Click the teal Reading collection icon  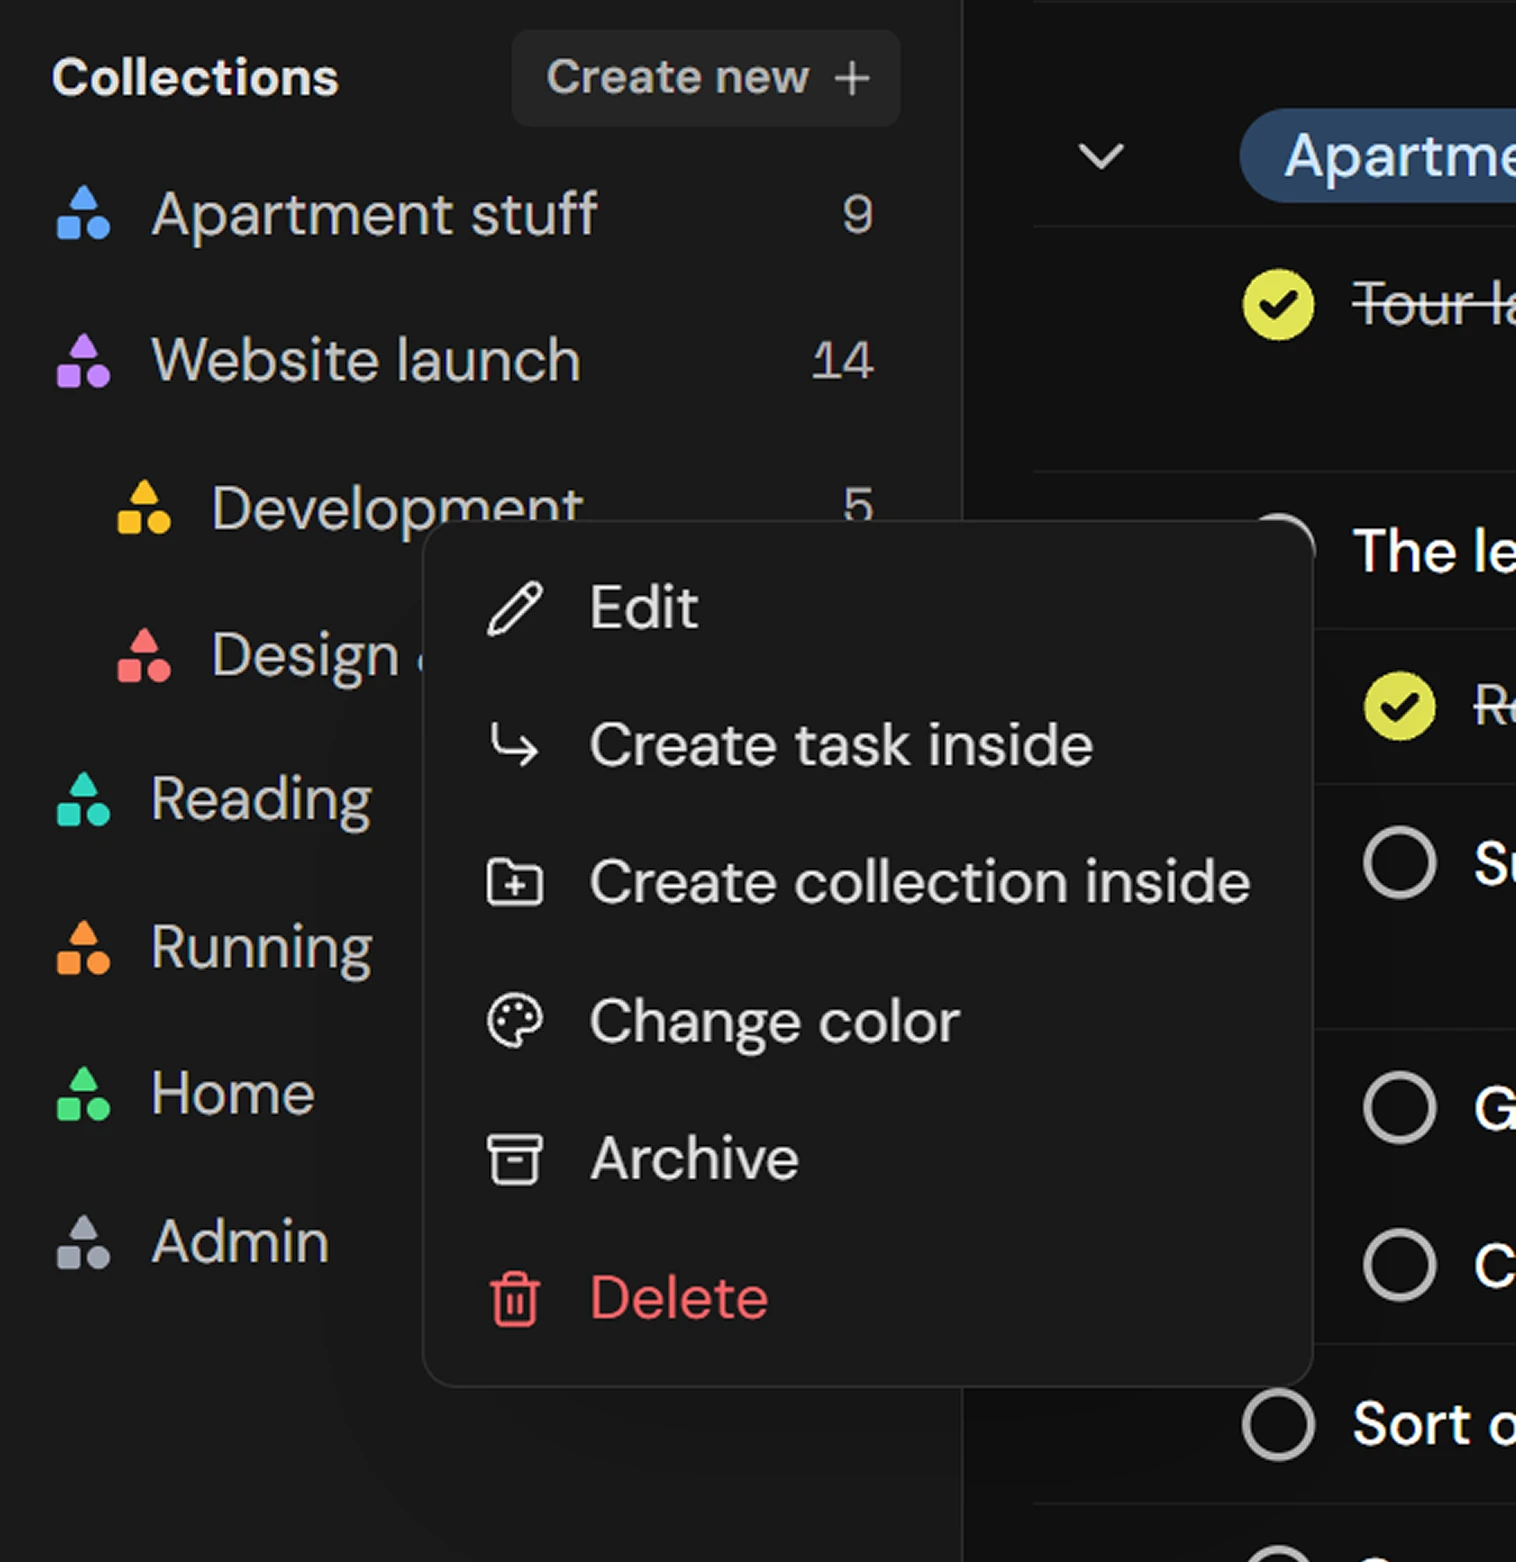click(x=83, y=799)
